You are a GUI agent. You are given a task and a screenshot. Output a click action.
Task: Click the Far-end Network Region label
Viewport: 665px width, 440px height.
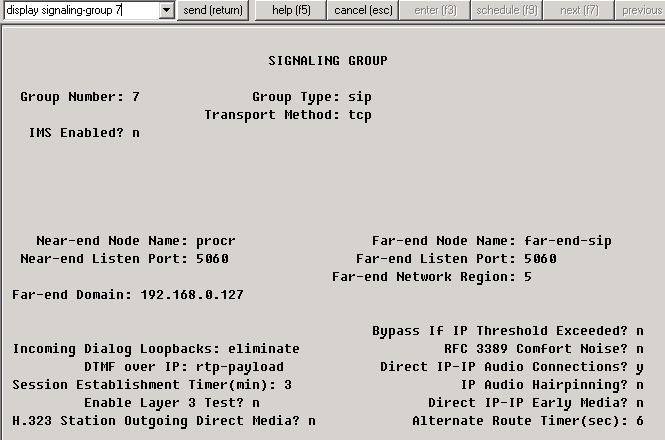coord(424,277)
